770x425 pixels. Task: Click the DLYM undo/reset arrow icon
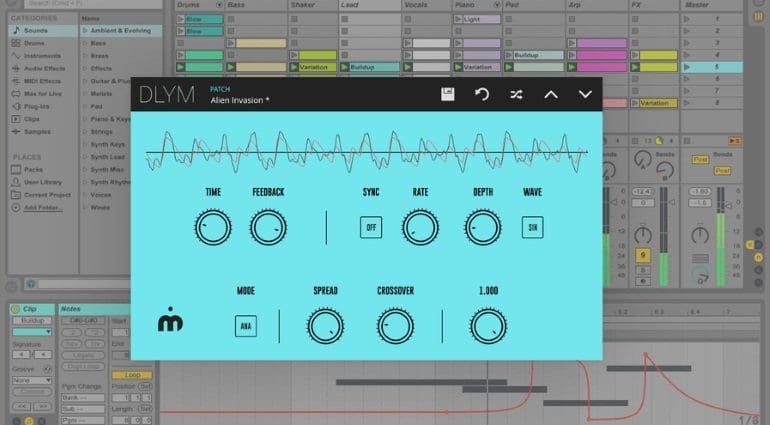[x=482, y=94]
